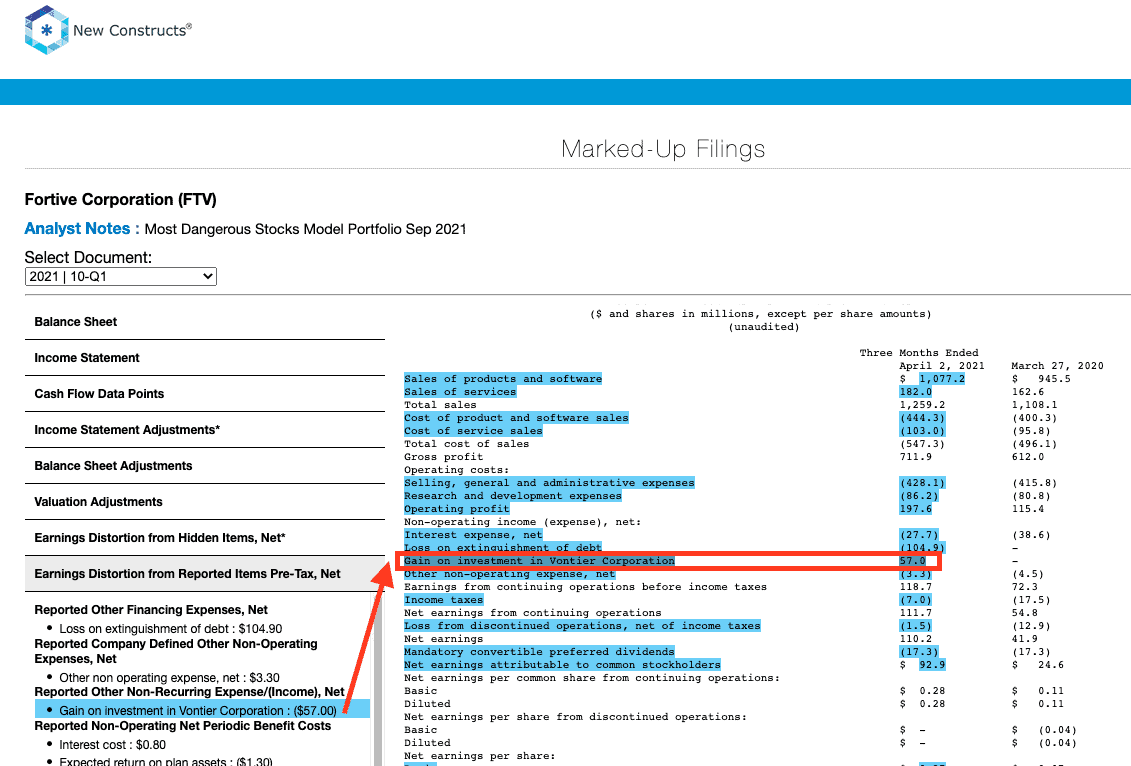Click the highlighted value (103.0)
Viewport: 1131px width, 766px height.
(x=922, y=431)
